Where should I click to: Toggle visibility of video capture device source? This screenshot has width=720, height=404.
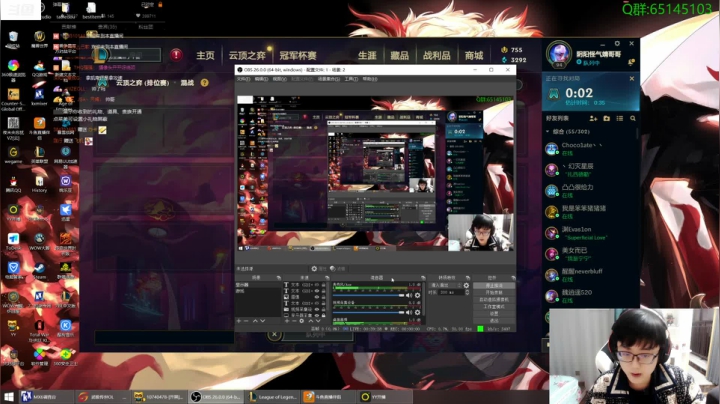317,309
